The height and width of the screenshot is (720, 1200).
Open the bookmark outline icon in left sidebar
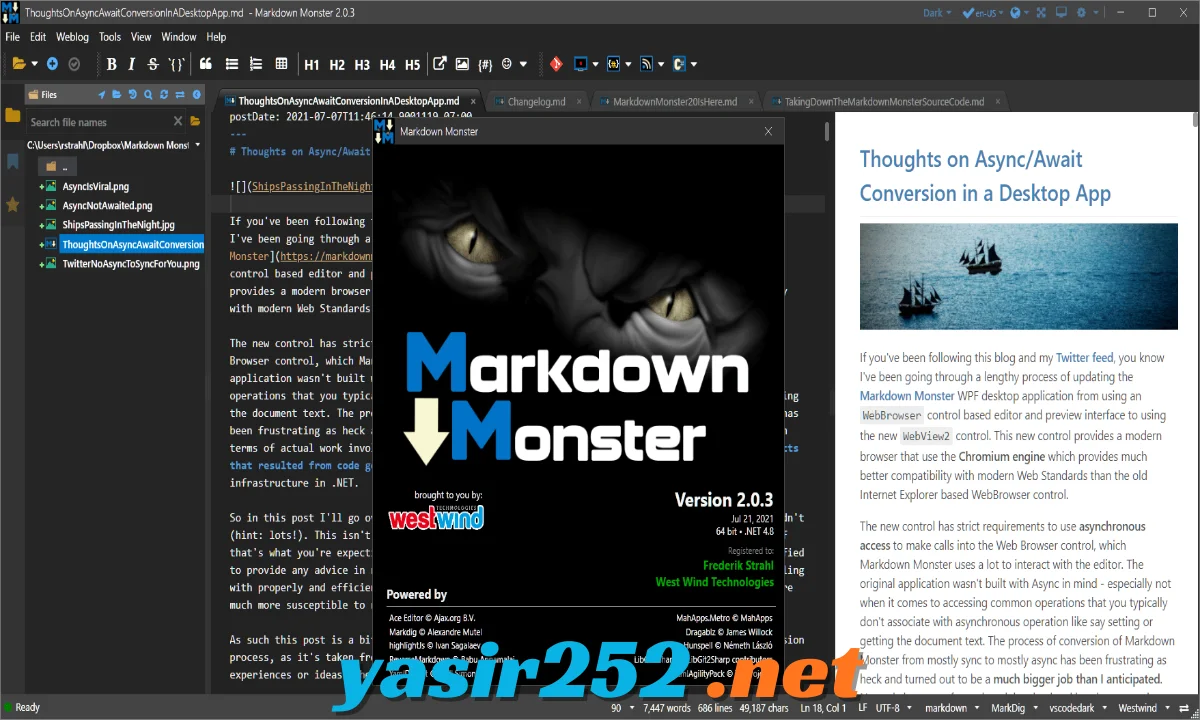point(12,161)
